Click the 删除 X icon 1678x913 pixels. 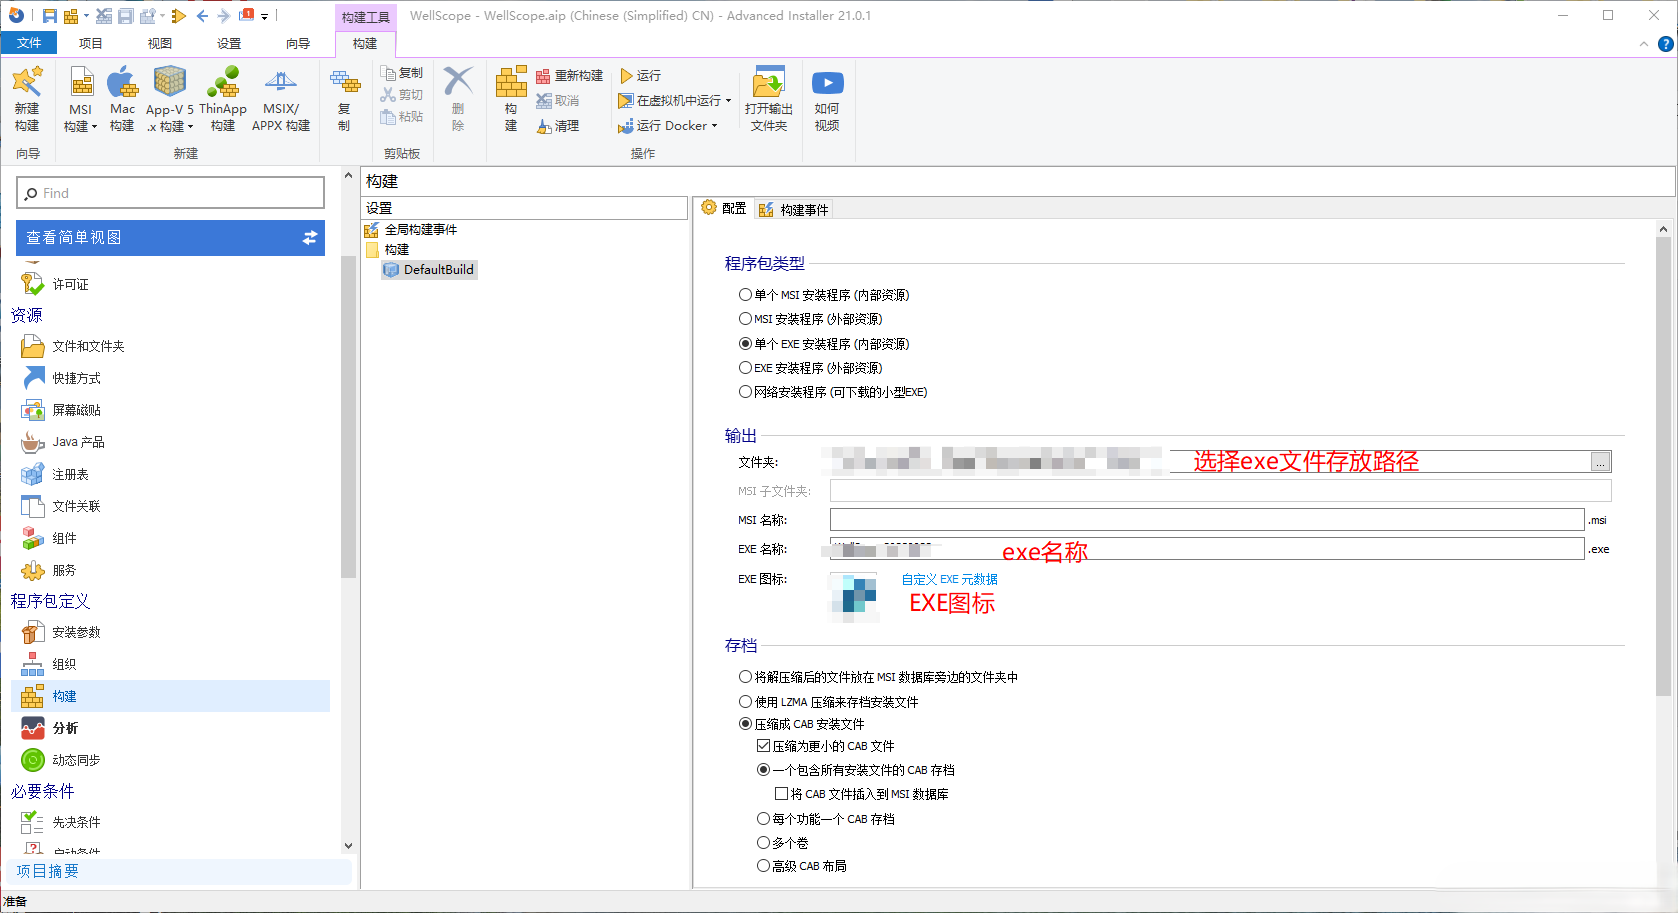(x=458, y=82)
